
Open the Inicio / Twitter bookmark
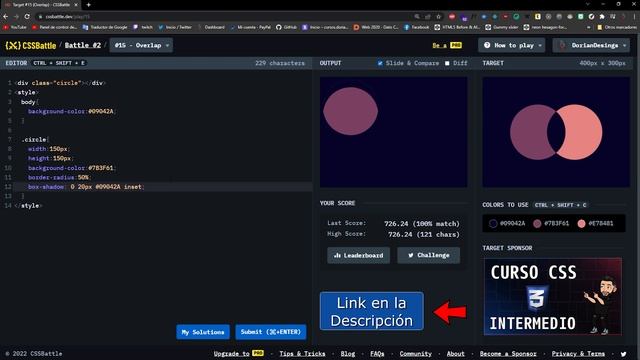(175, 27)
